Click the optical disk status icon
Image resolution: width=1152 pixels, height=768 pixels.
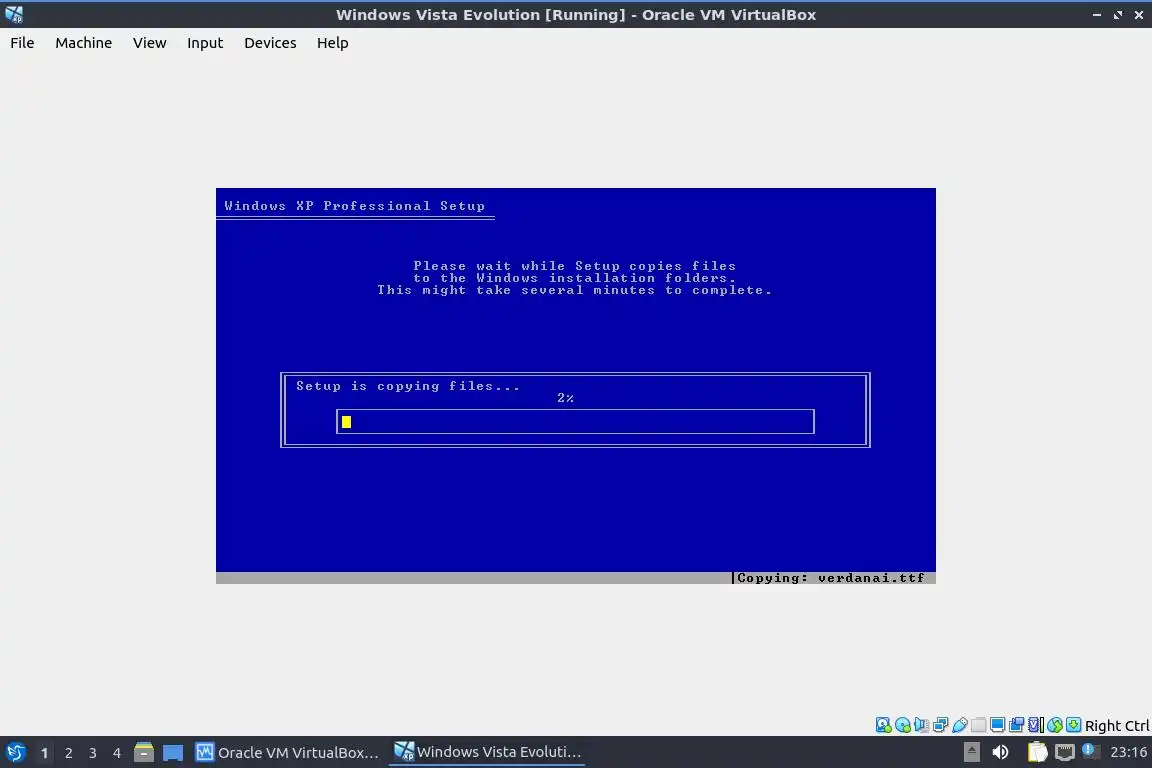(903, 725)
